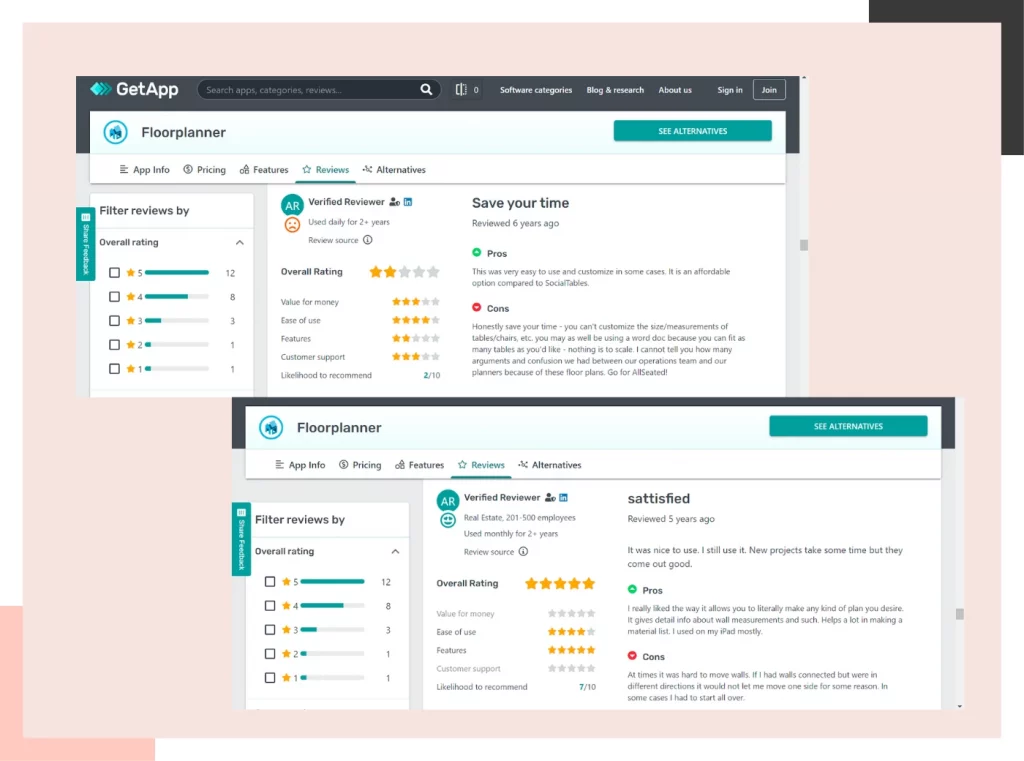Click the AR avatar in lower review

pos(447,501)
